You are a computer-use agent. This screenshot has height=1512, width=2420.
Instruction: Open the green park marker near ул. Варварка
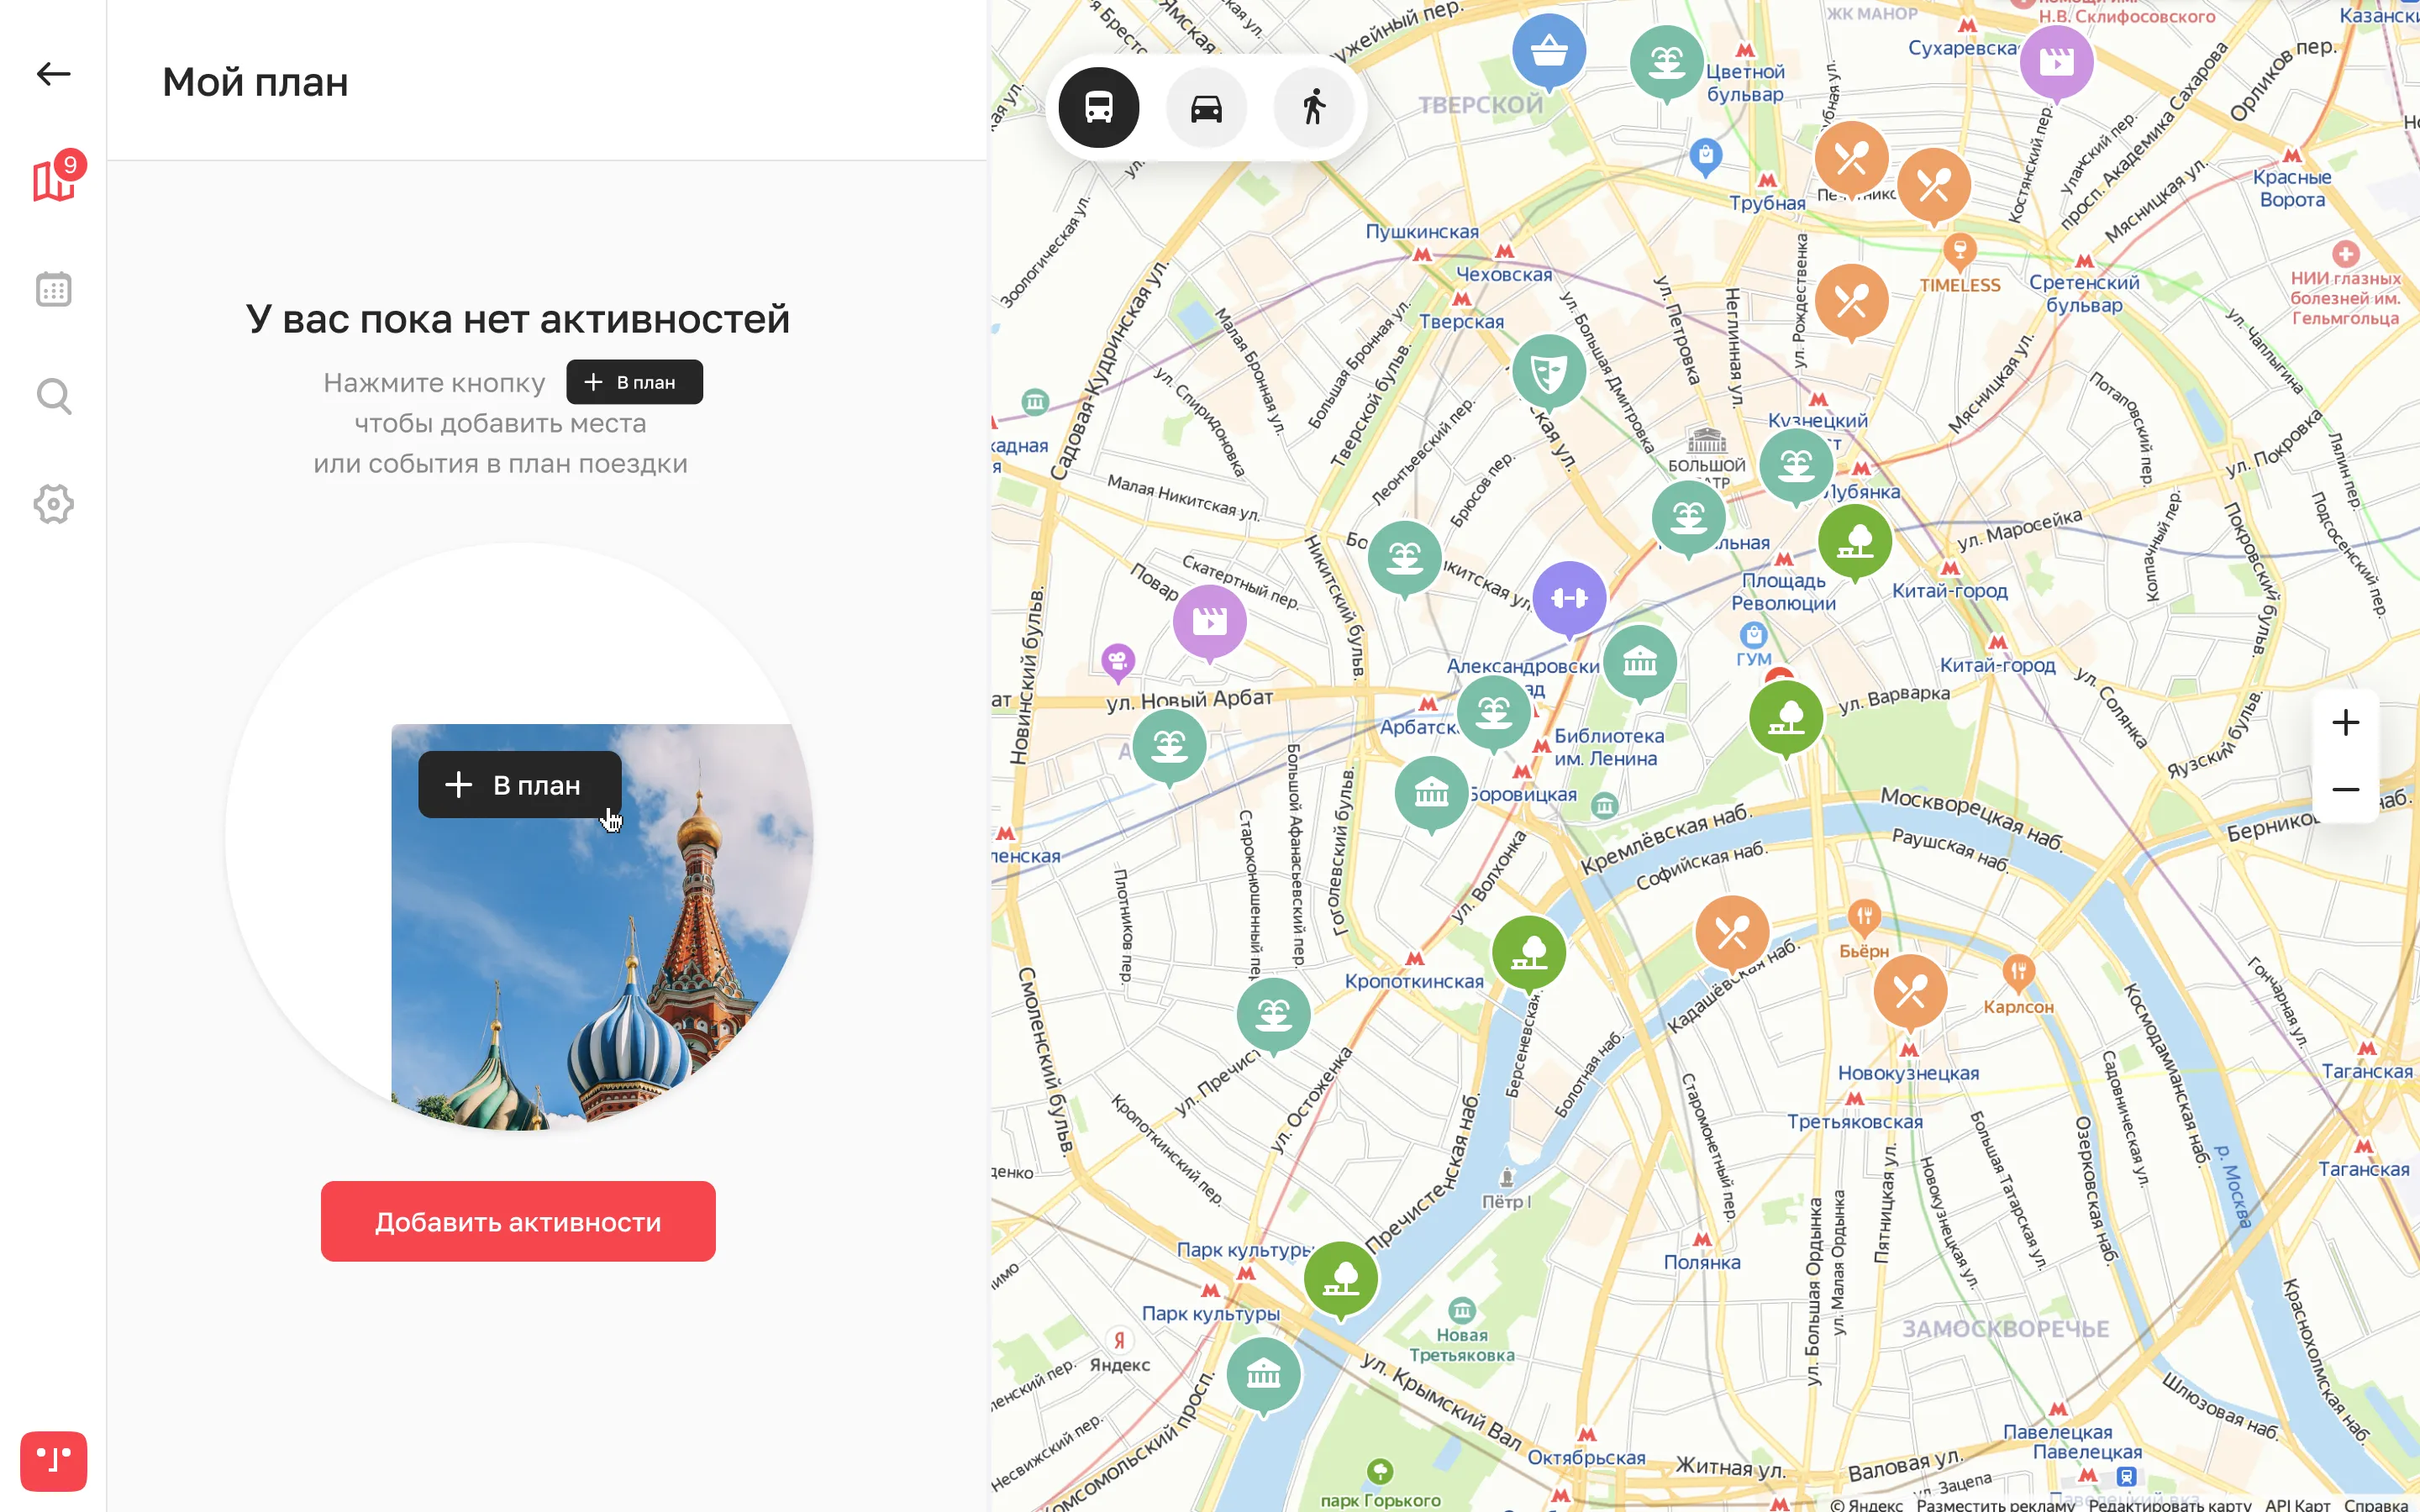pyautogui.click(x=1787, y=720)
